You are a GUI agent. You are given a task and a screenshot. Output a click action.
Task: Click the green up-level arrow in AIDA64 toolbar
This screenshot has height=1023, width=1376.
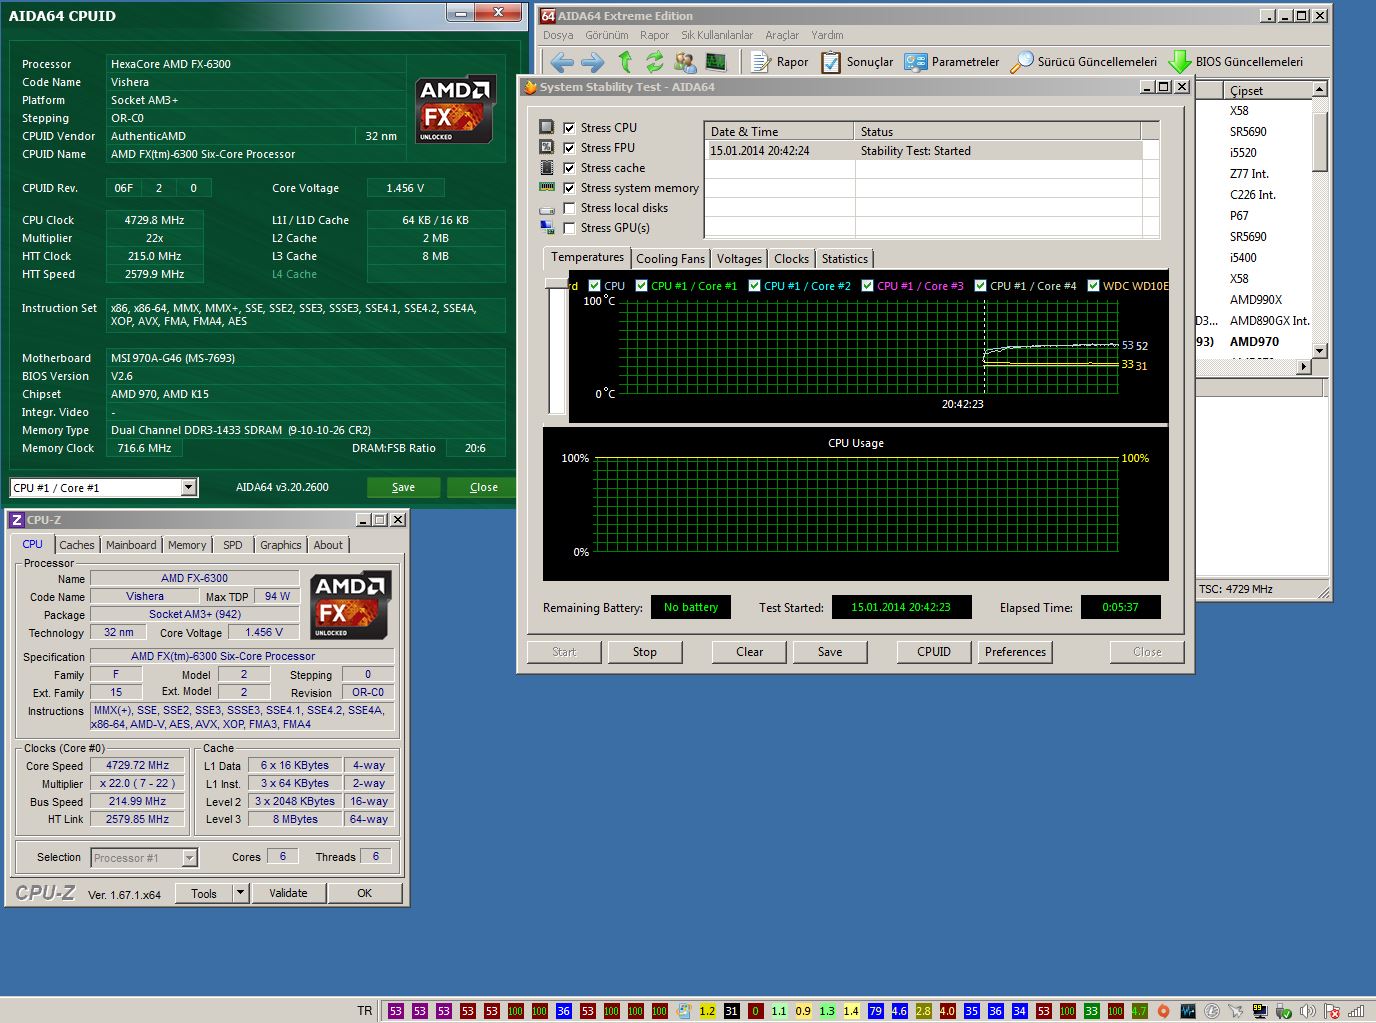(625, 62)
